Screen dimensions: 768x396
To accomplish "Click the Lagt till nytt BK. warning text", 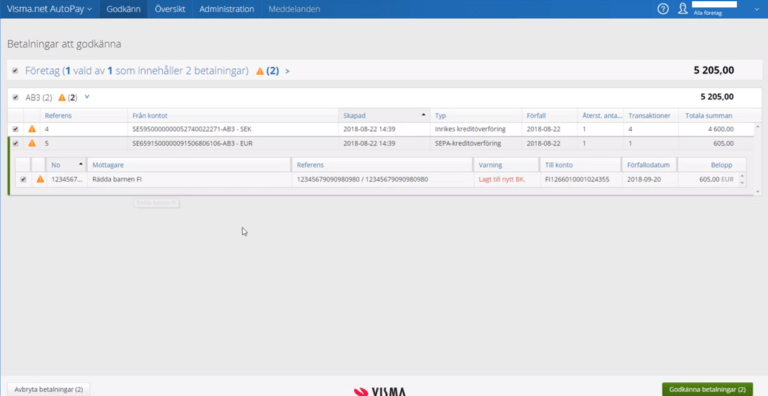I will (502, 179).
